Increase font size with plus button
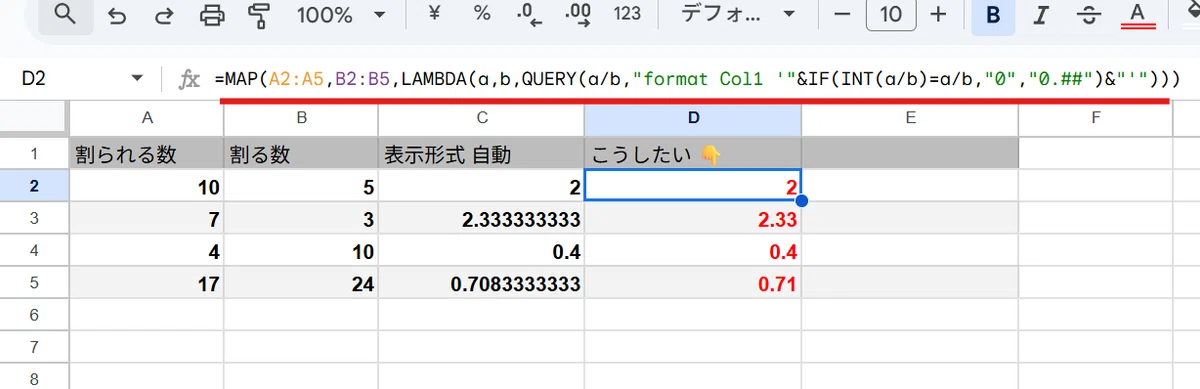The height and width of the screenshot is (389, 1200). [938, 15]
